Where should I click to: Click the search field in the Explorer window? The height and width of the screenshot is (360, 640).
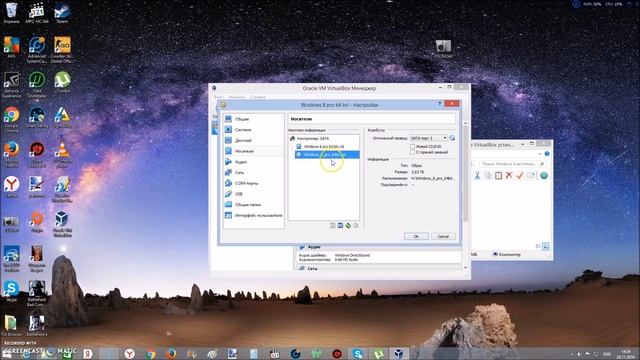pos(512,164)
